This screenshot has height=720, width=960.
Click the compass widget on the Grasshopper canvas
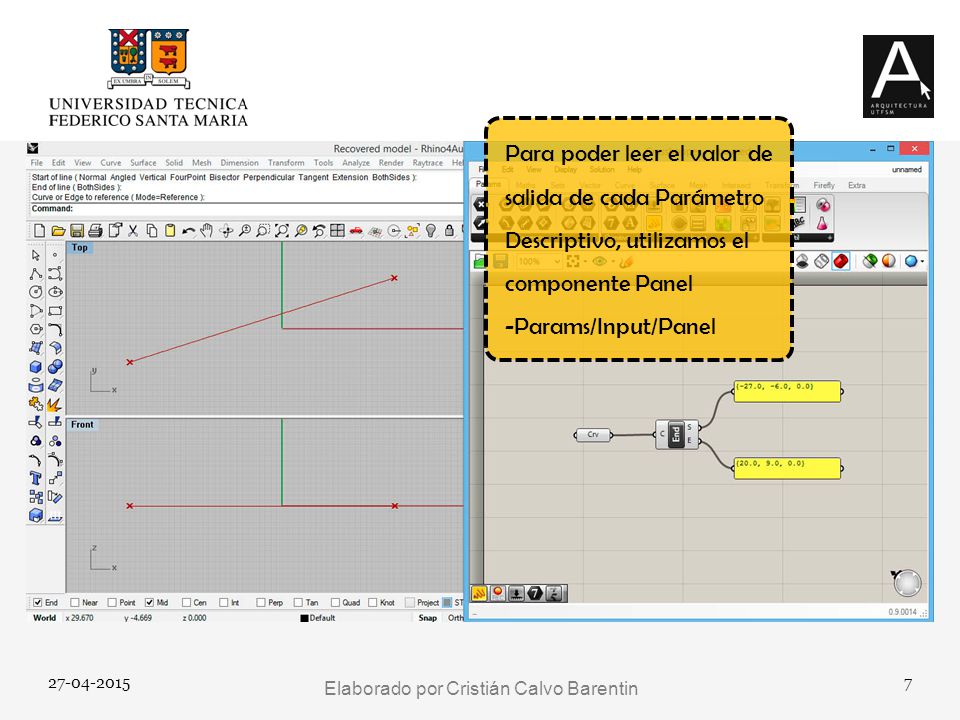click(907, 582)
